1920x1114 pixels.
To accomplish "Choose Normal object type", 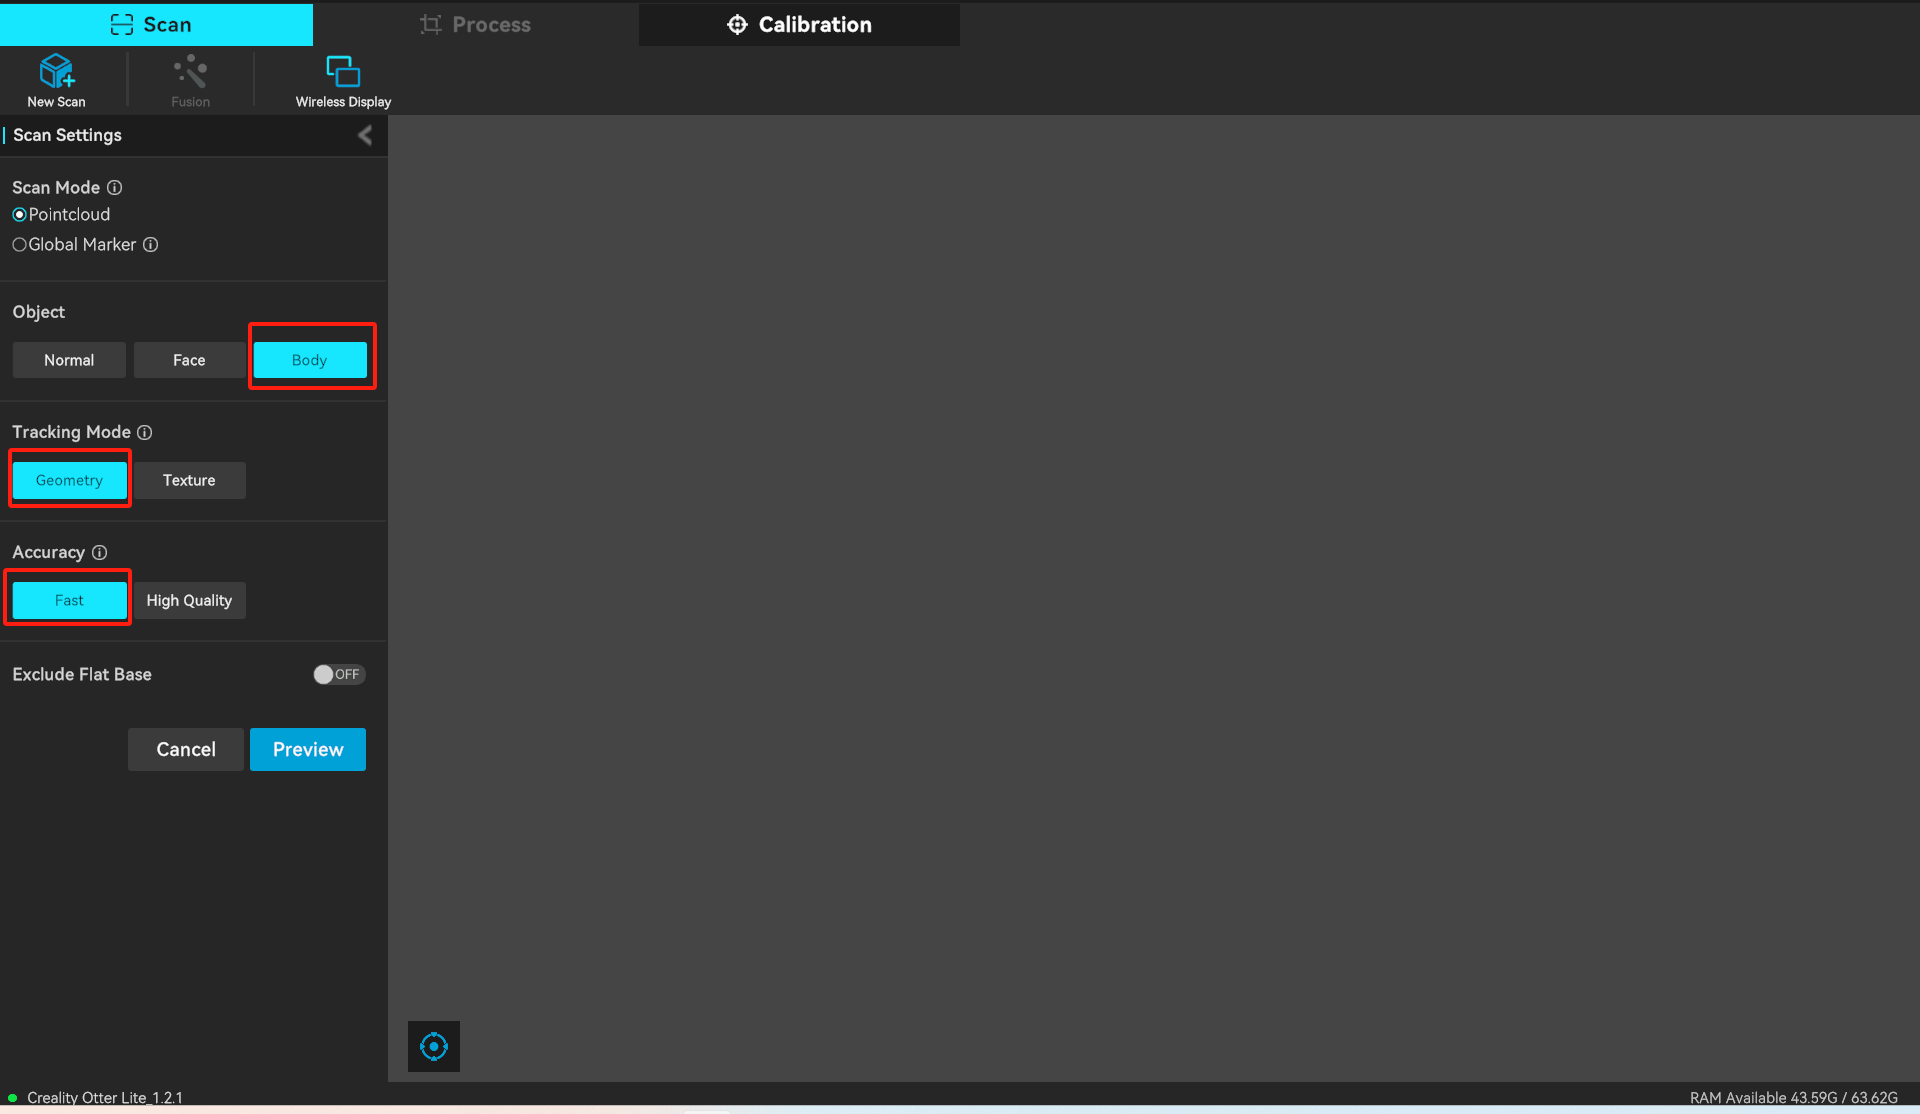I will click(x=69, y=360).
